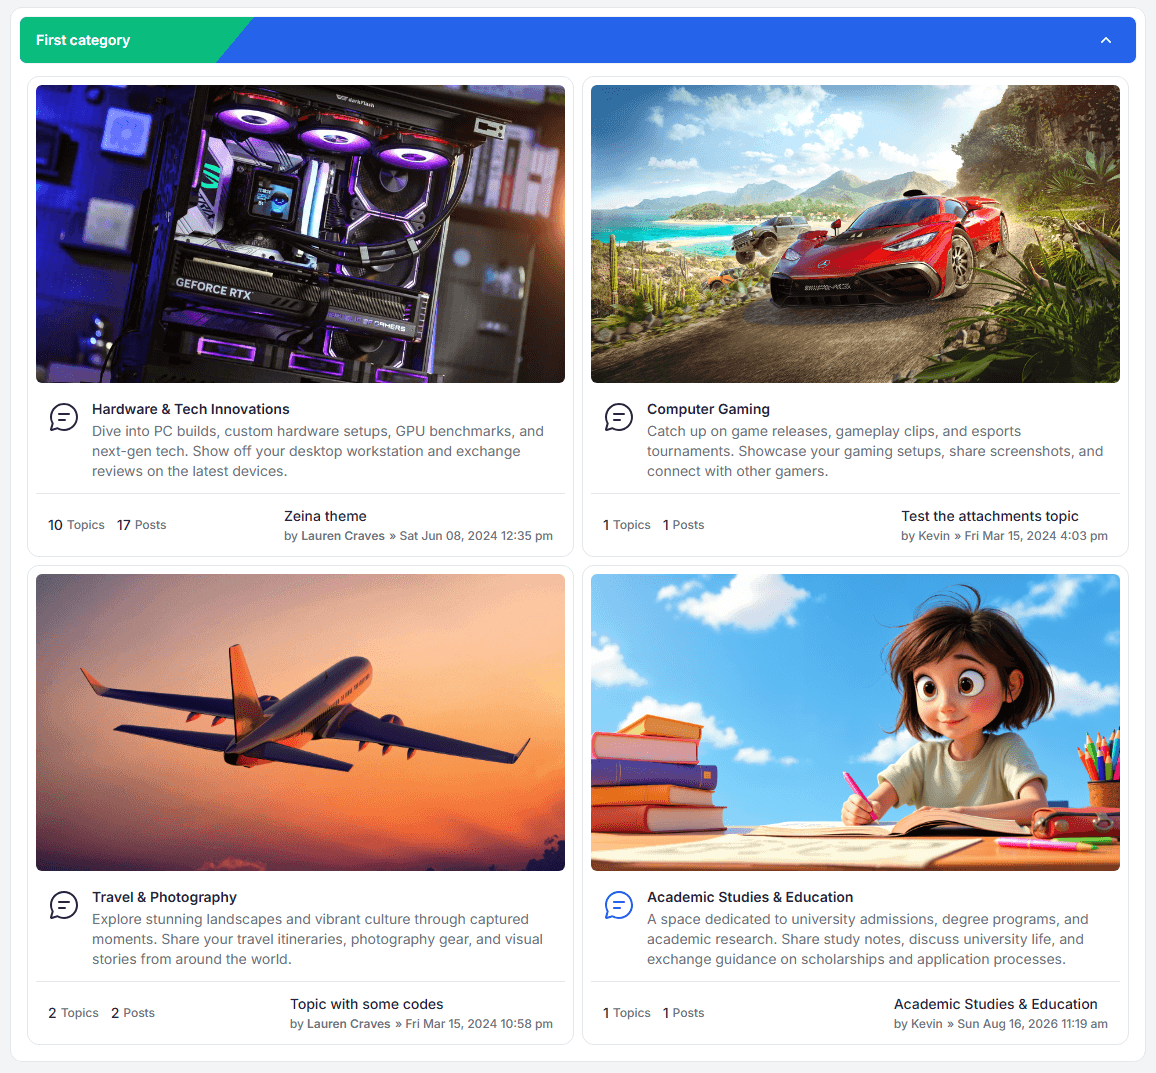
Task: Click the Sun Aug 16, 2026 11:19 am date
Action: pos(1032,1024)
